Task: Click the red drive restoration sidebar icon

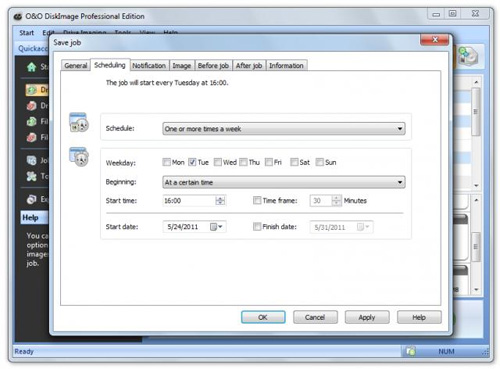Action: pyautogui.click(x=32, y=106)
